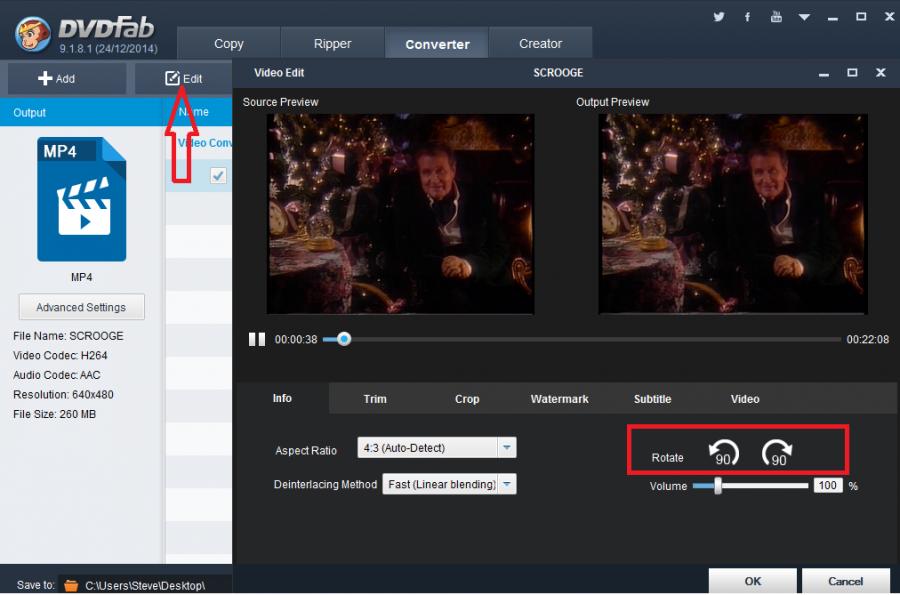The width and height of the screenshot is (900, 595).
Task: Open the Edit video button
Action: pos(184,79)
